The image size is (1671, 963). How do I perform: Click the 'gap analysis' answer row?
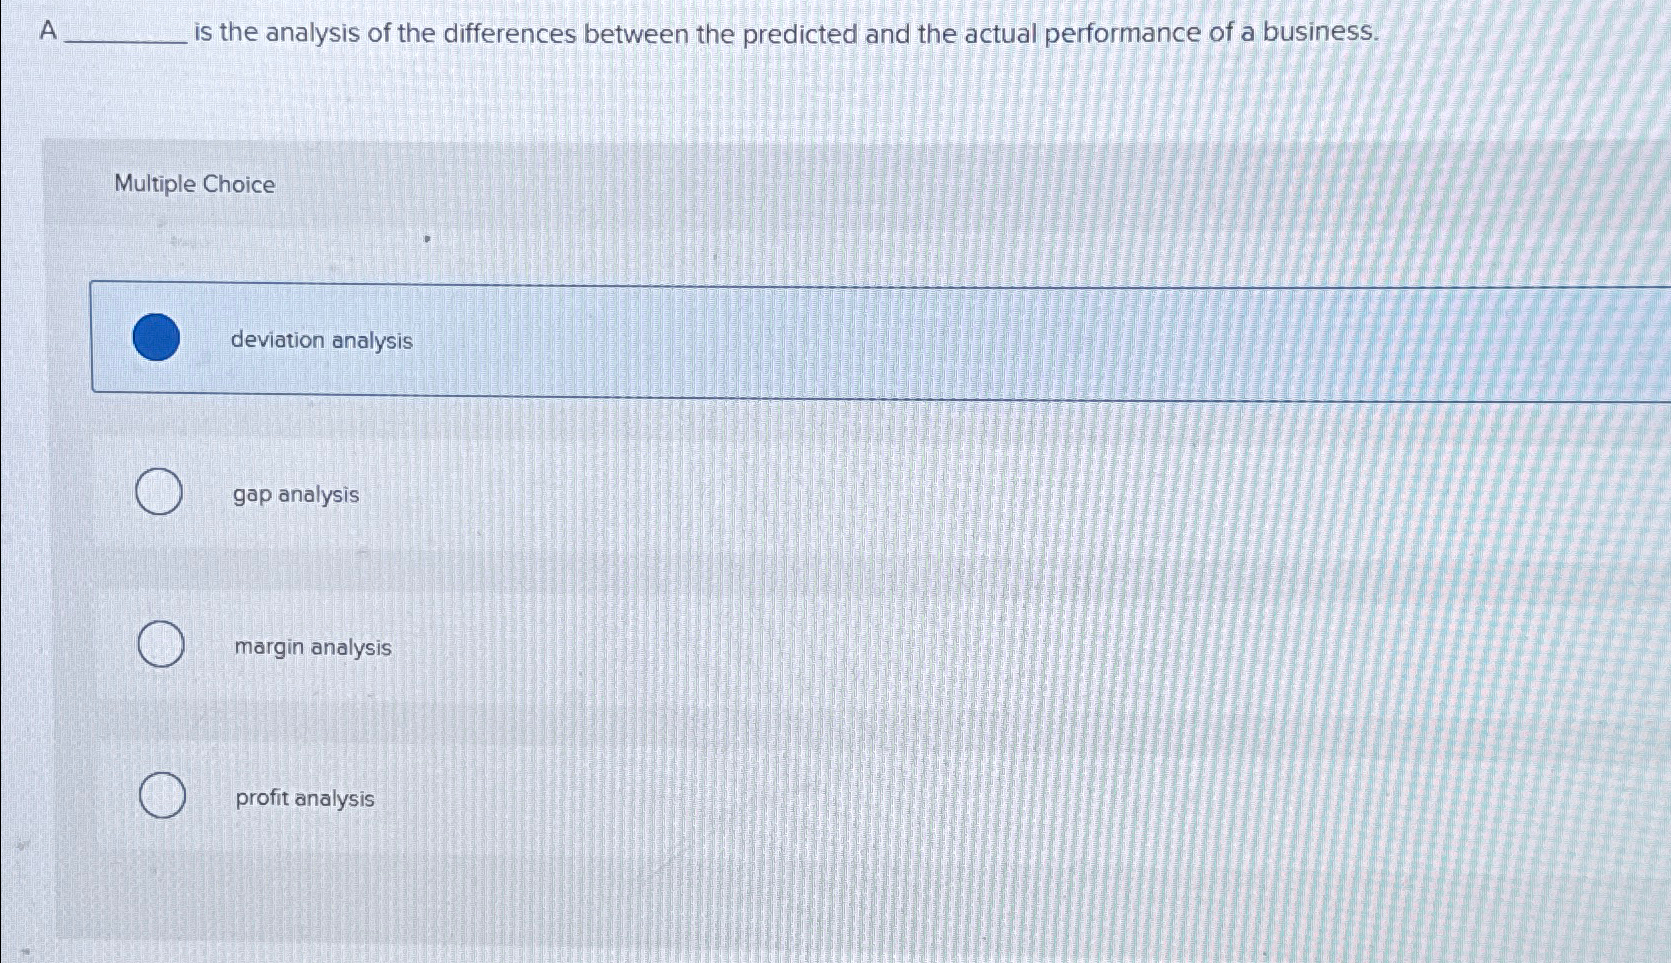click(700, 493)
